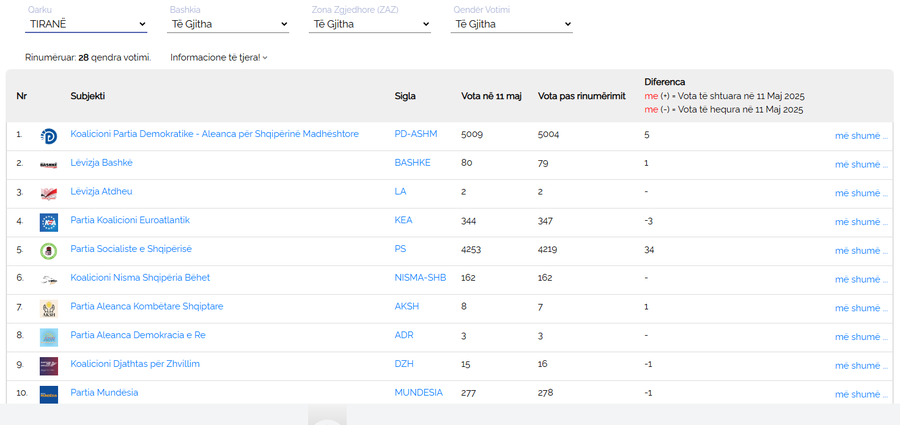Open Koalicioni Partia Demokratike link
This screenshot has height=425, width=900.
(215, 134)
